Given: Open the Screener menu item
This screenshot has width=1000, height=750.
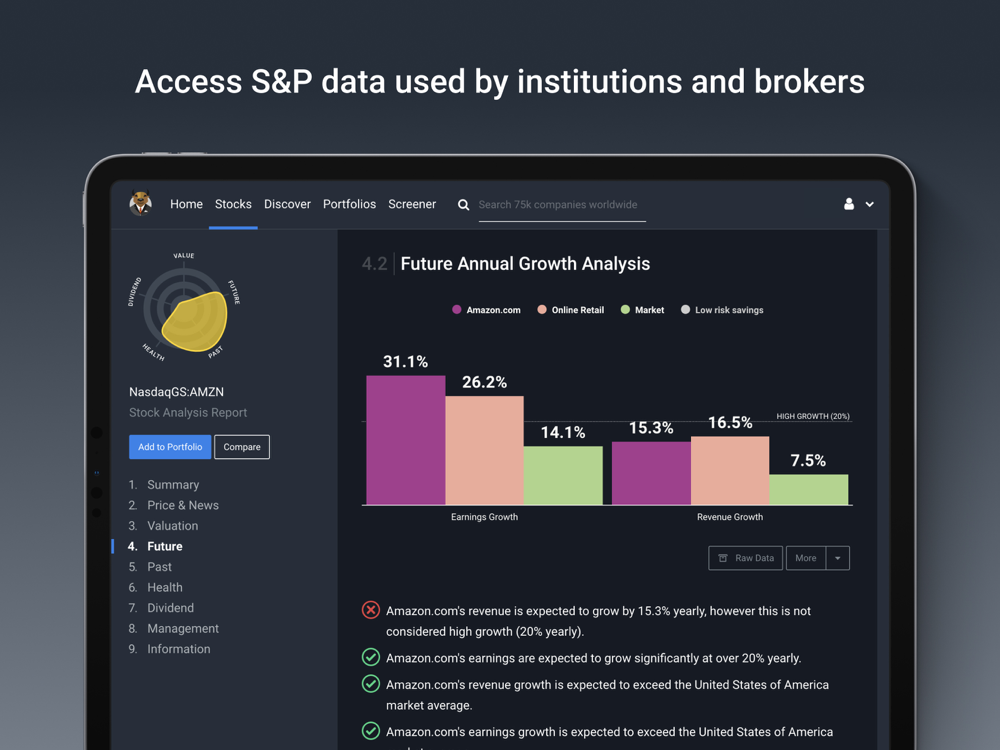Looking at the screenshot, I should (412, 204).
